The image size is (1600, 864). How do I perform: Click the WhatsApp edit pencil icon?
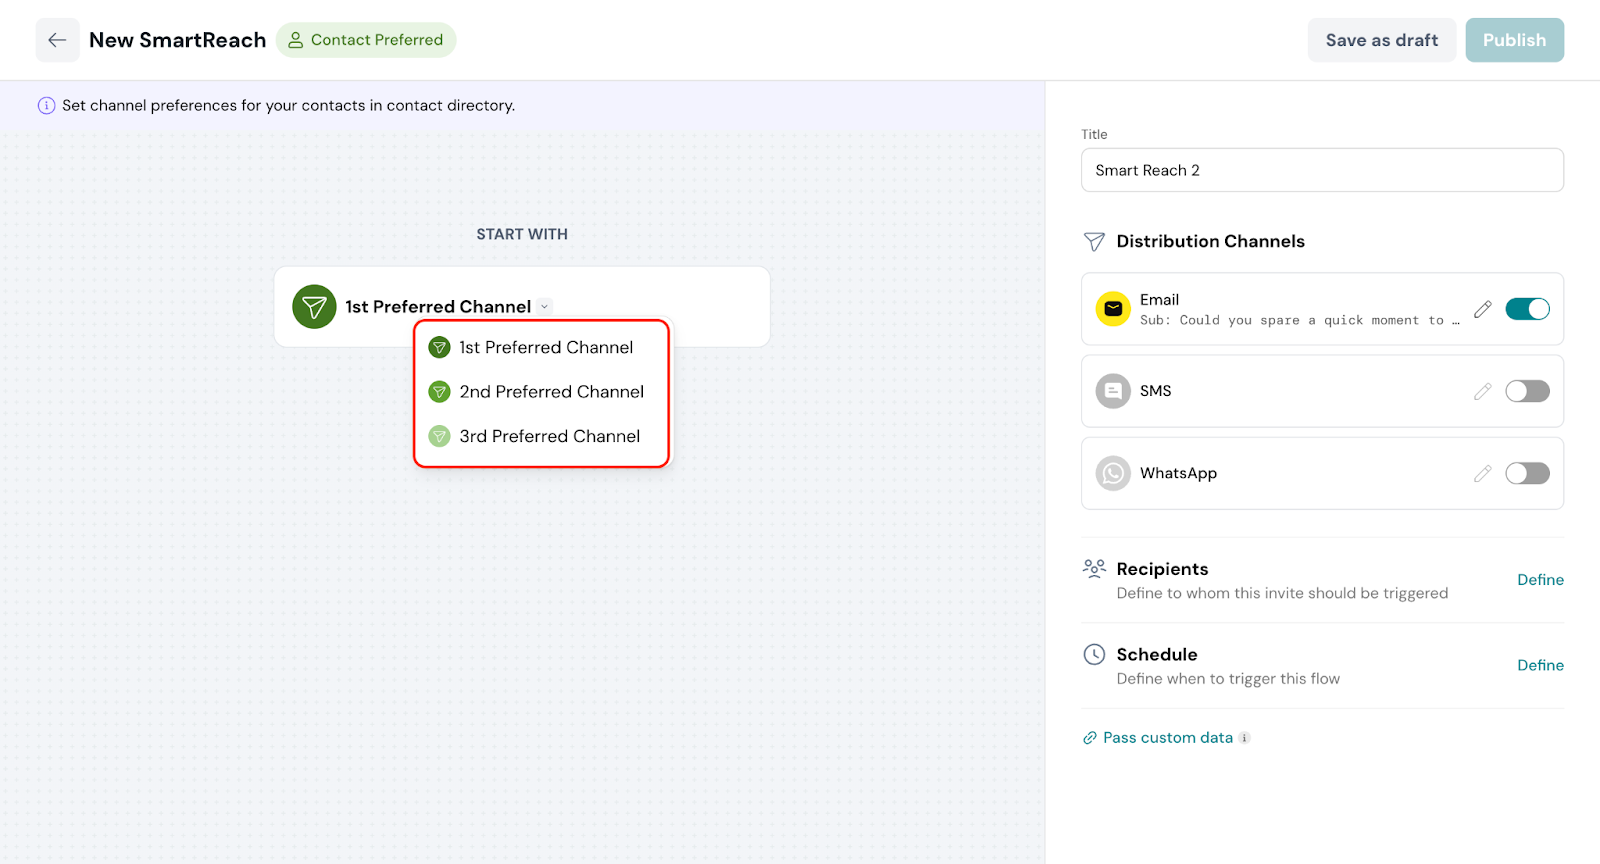[1482, 473]
